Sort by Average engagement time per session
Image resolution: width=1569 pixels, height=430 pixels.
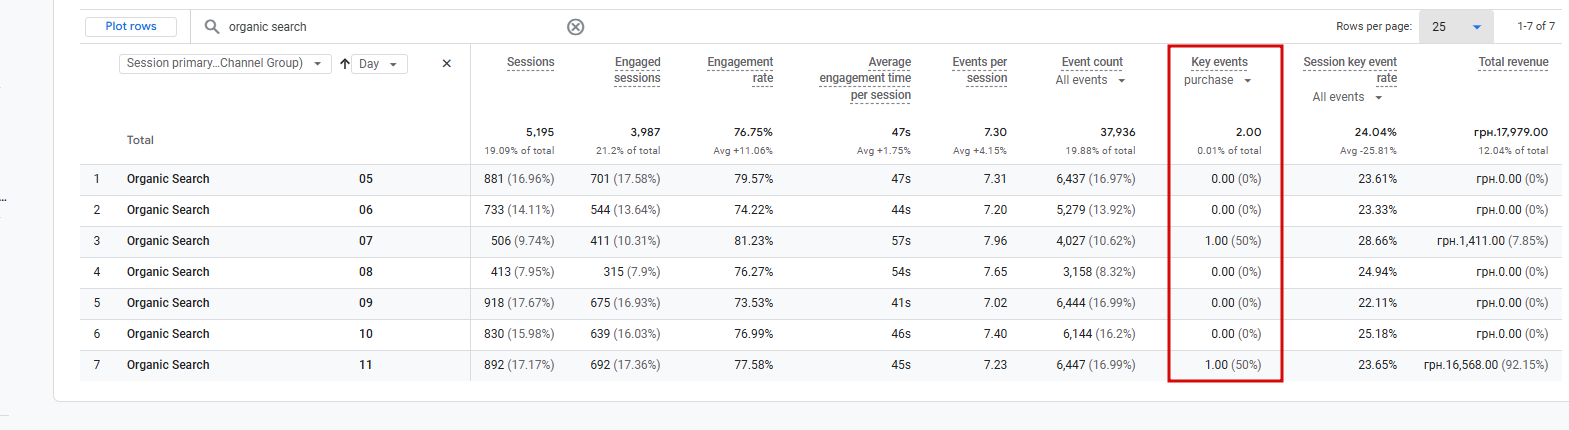click(x=865, y=78)
